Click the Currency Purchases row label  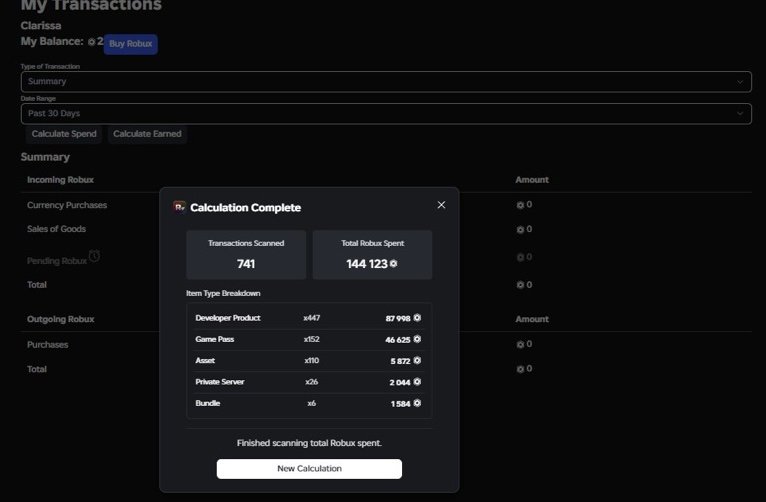tap(67, 205)
